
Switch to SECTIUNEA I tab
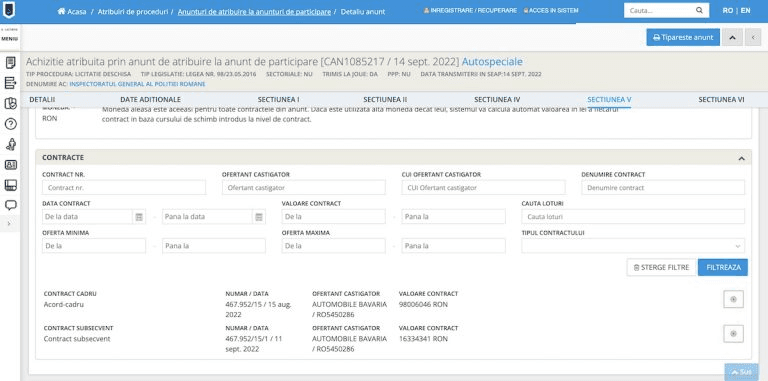pos(278,99)
